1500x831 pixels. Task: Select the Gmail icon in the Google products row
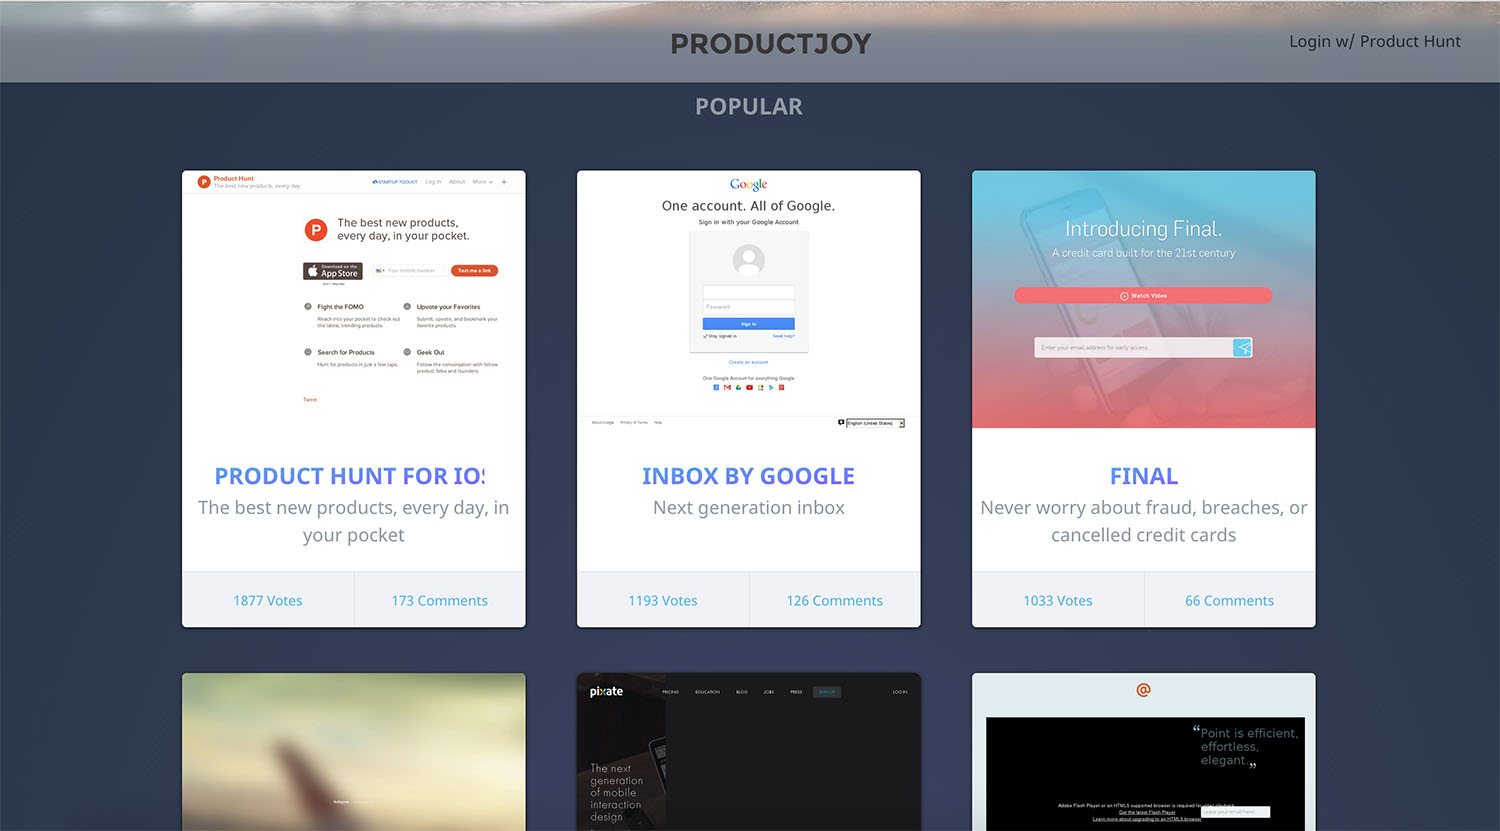pyautogui.click(x=727, y=387)
